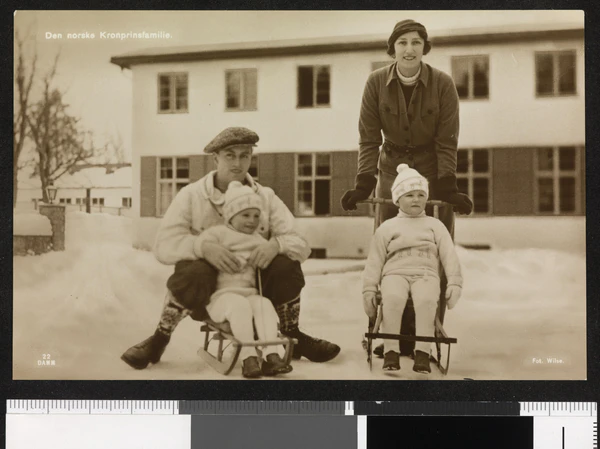Screen dimensions: 600x449
Task: Select the gray calibration swatch
Action: click(273, 431)
